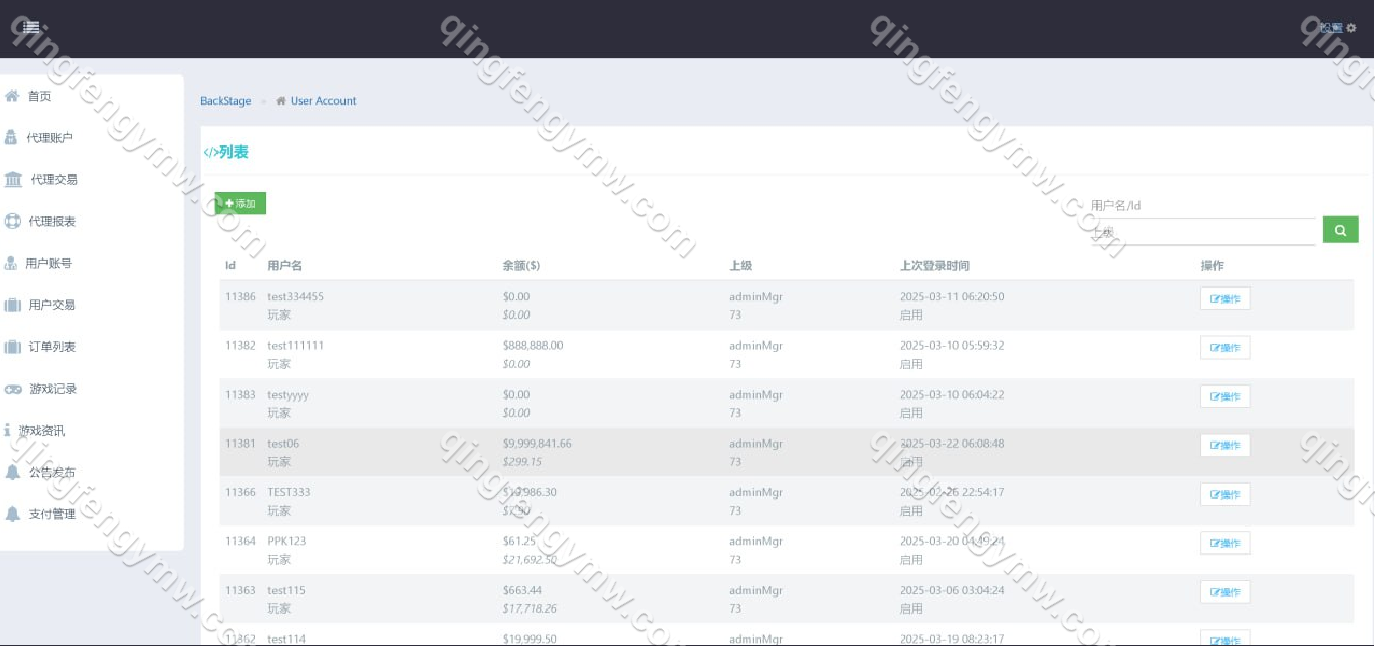Image resolution: width=1375 pixels, height=646 pixels.
Task: Click 操作 for user PPK123
Action: coord(1225,543)
